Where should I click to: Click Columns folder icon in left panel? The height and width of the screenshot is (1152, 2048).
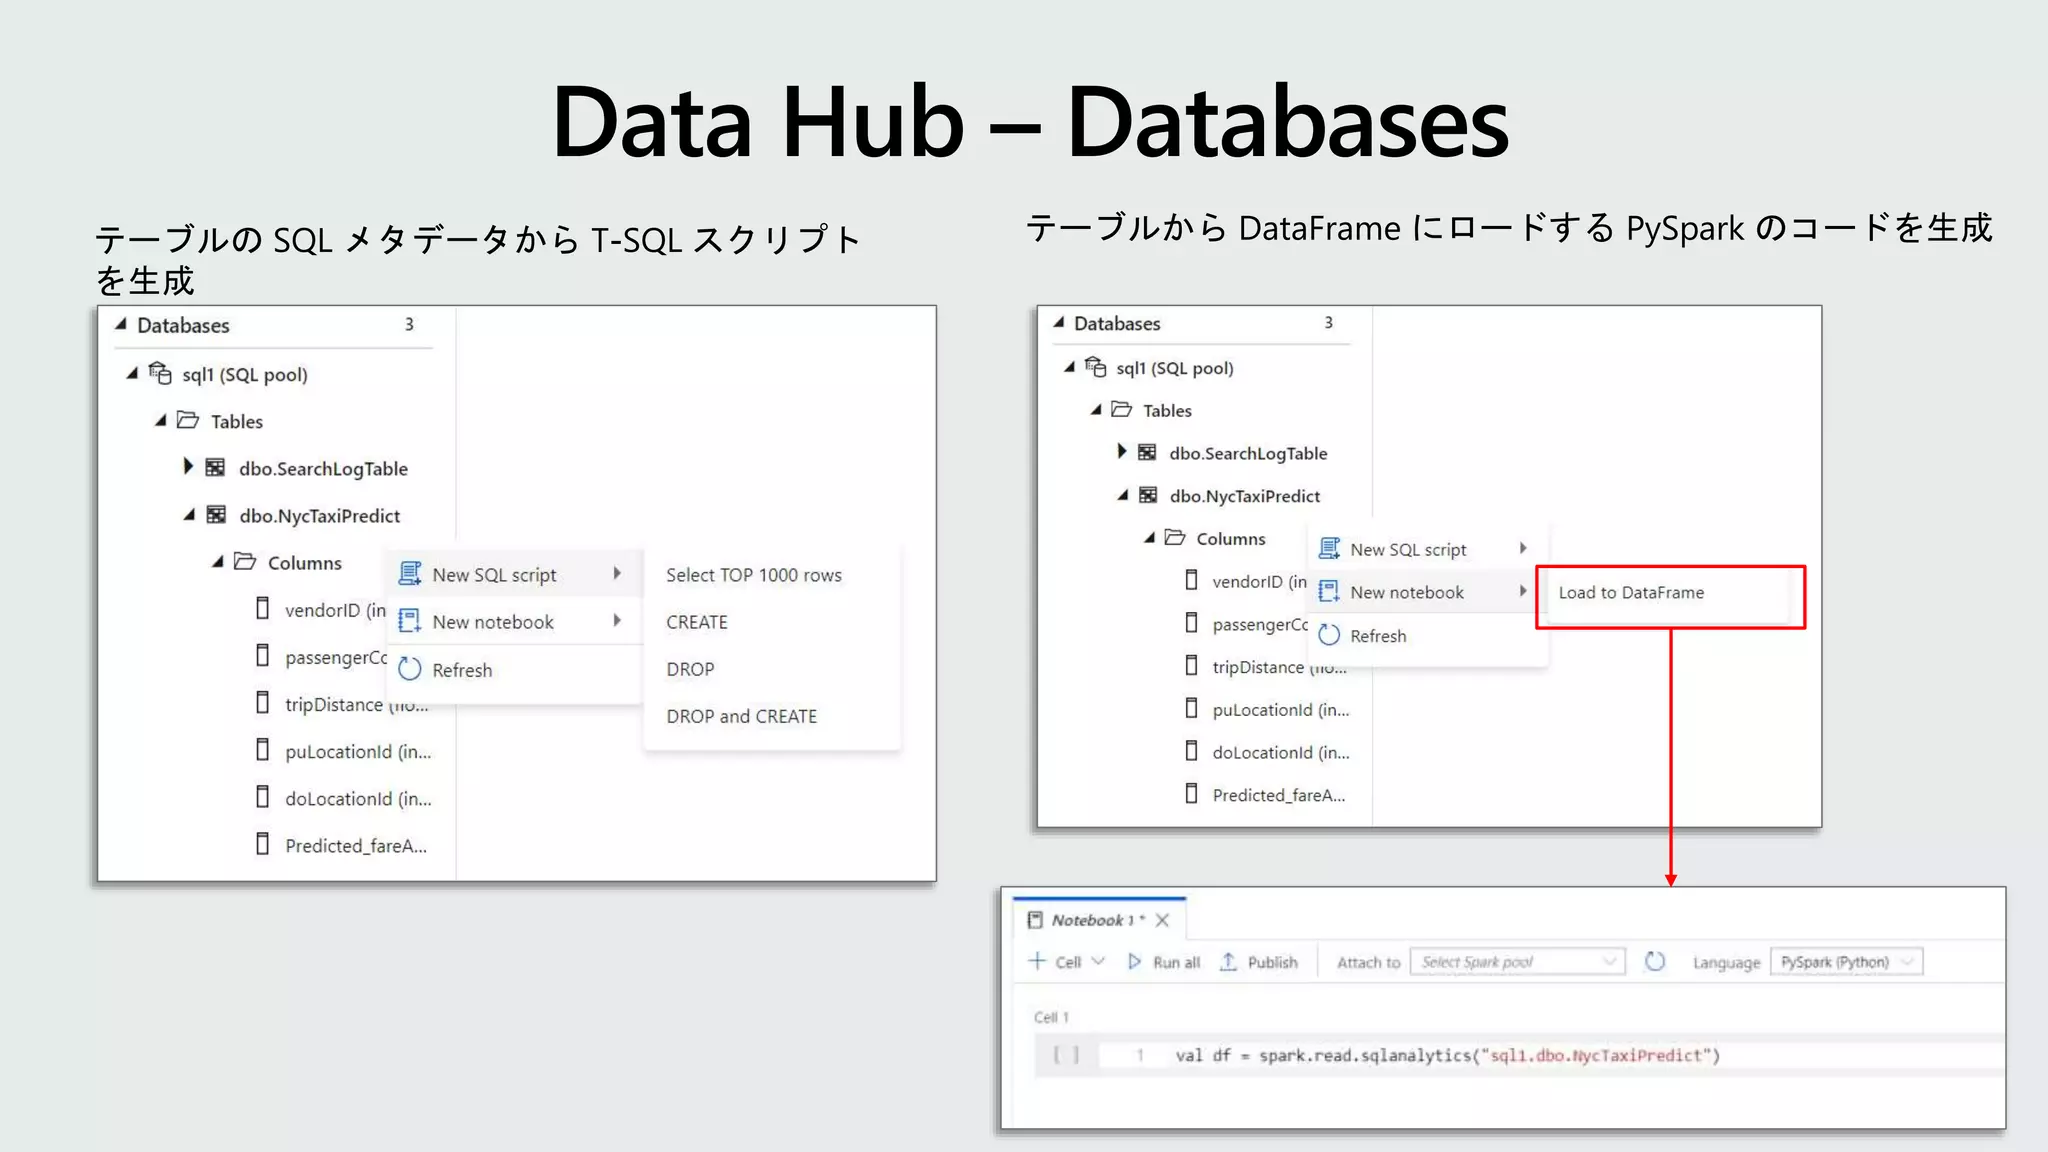[x=245, y=561]
